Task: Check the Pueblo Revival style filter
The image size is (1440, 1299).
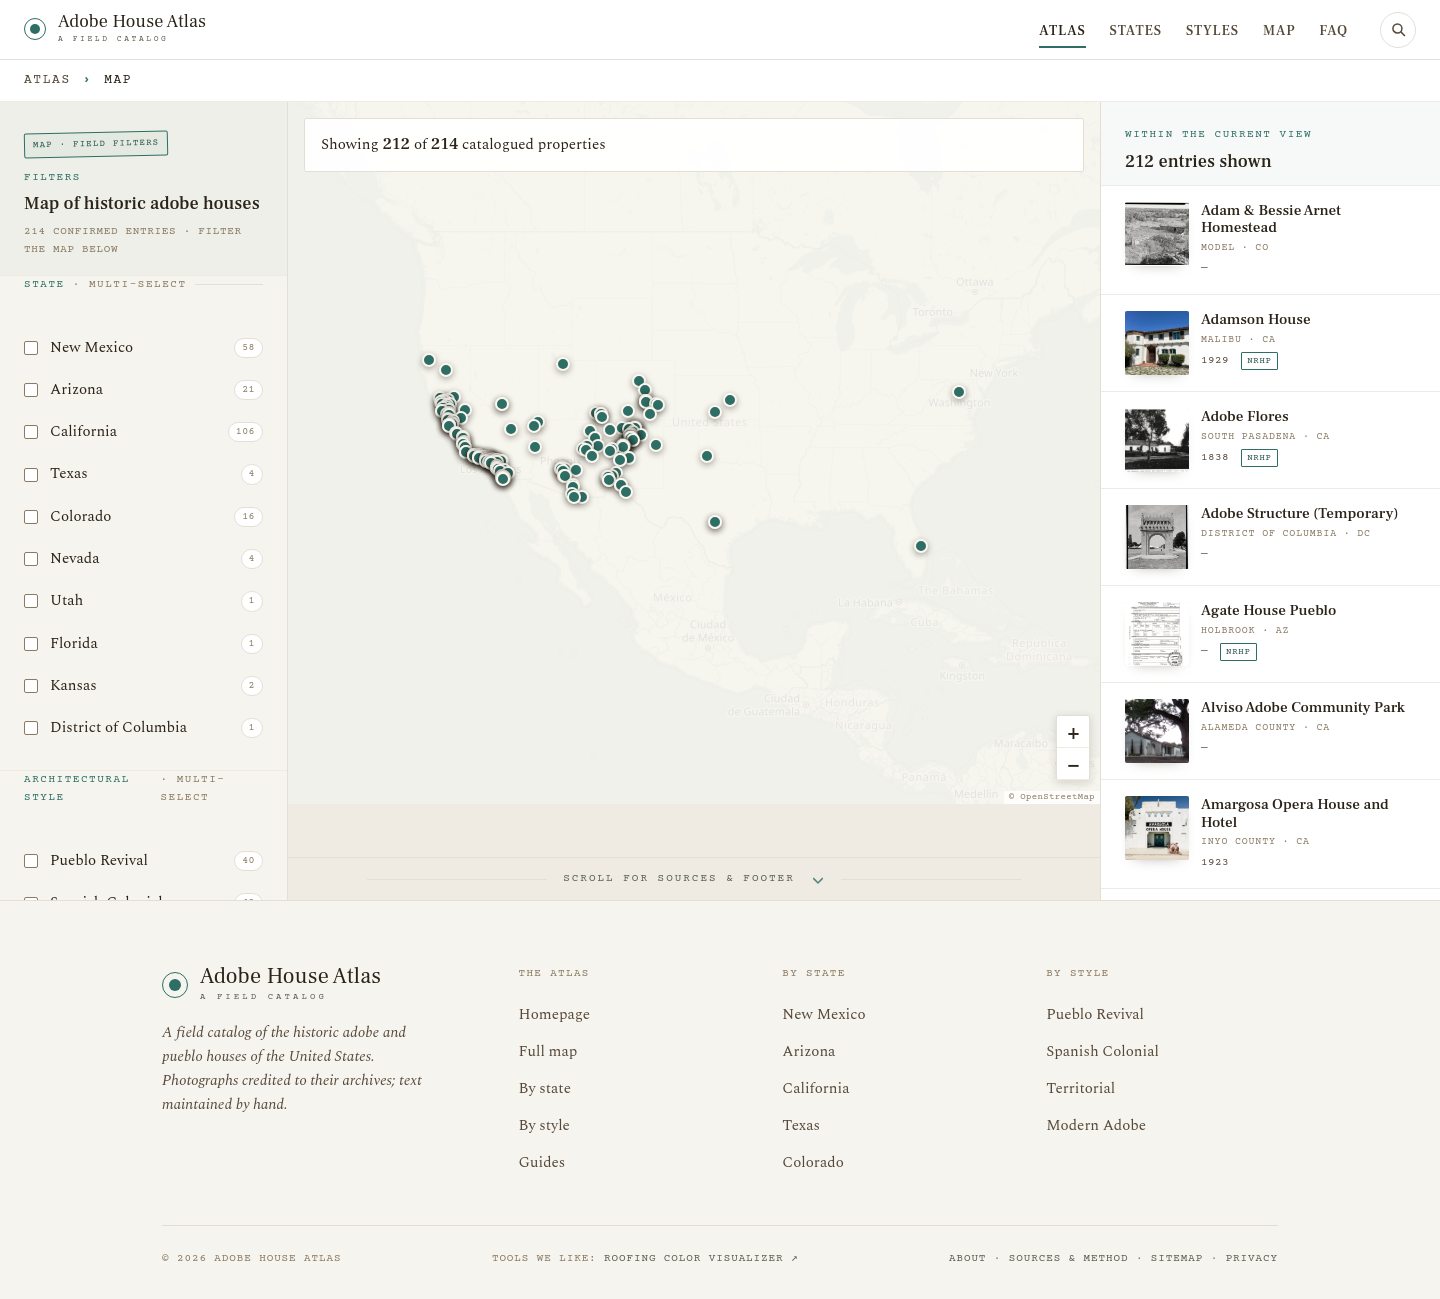Action: click(x=31, y=861)
